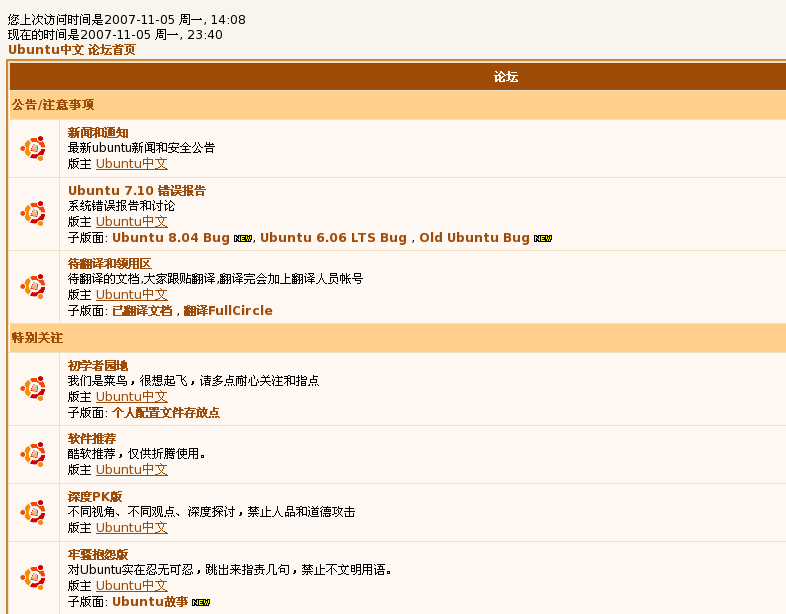The width and height of the screenshot is (786, 614).
Task: Click moderator Ubuntu中文 under 待翻译和领用区
Action: (132, 295)
